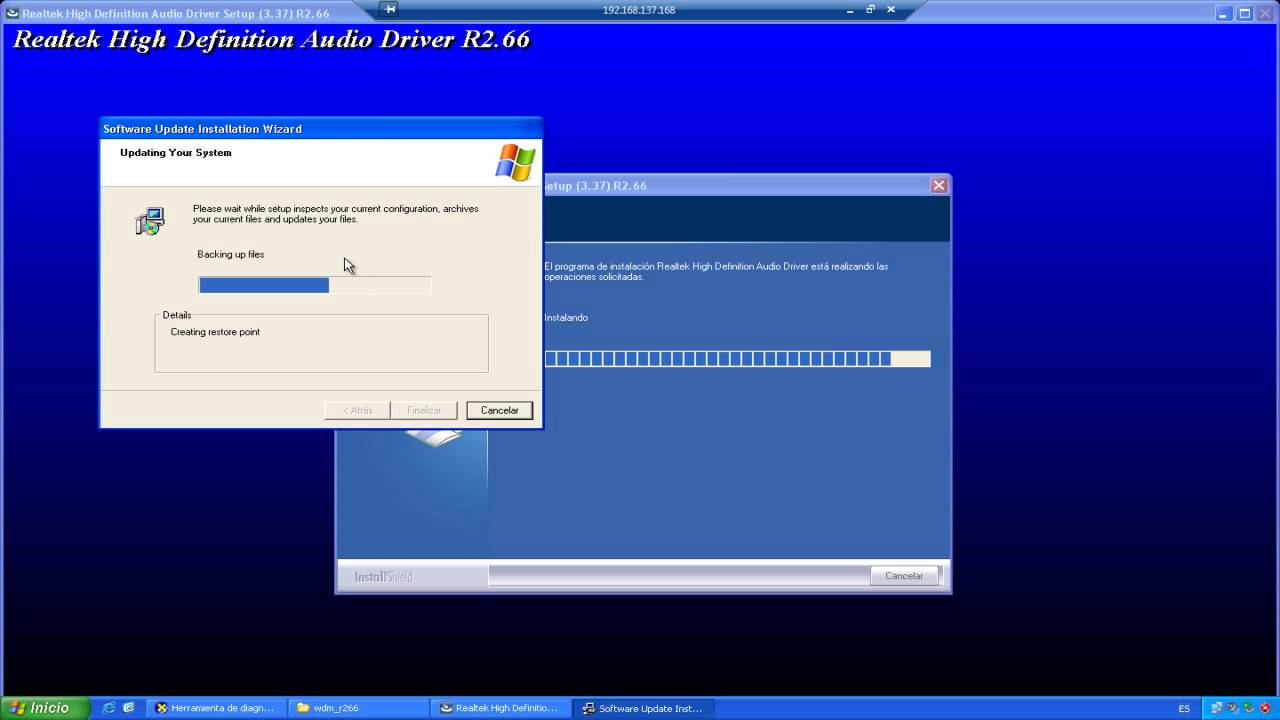Image resolution: width=1280 pixels, height=720 pixels.
Task: Click the 'Please wait while setup inspects' message
Action: [336, 214]
